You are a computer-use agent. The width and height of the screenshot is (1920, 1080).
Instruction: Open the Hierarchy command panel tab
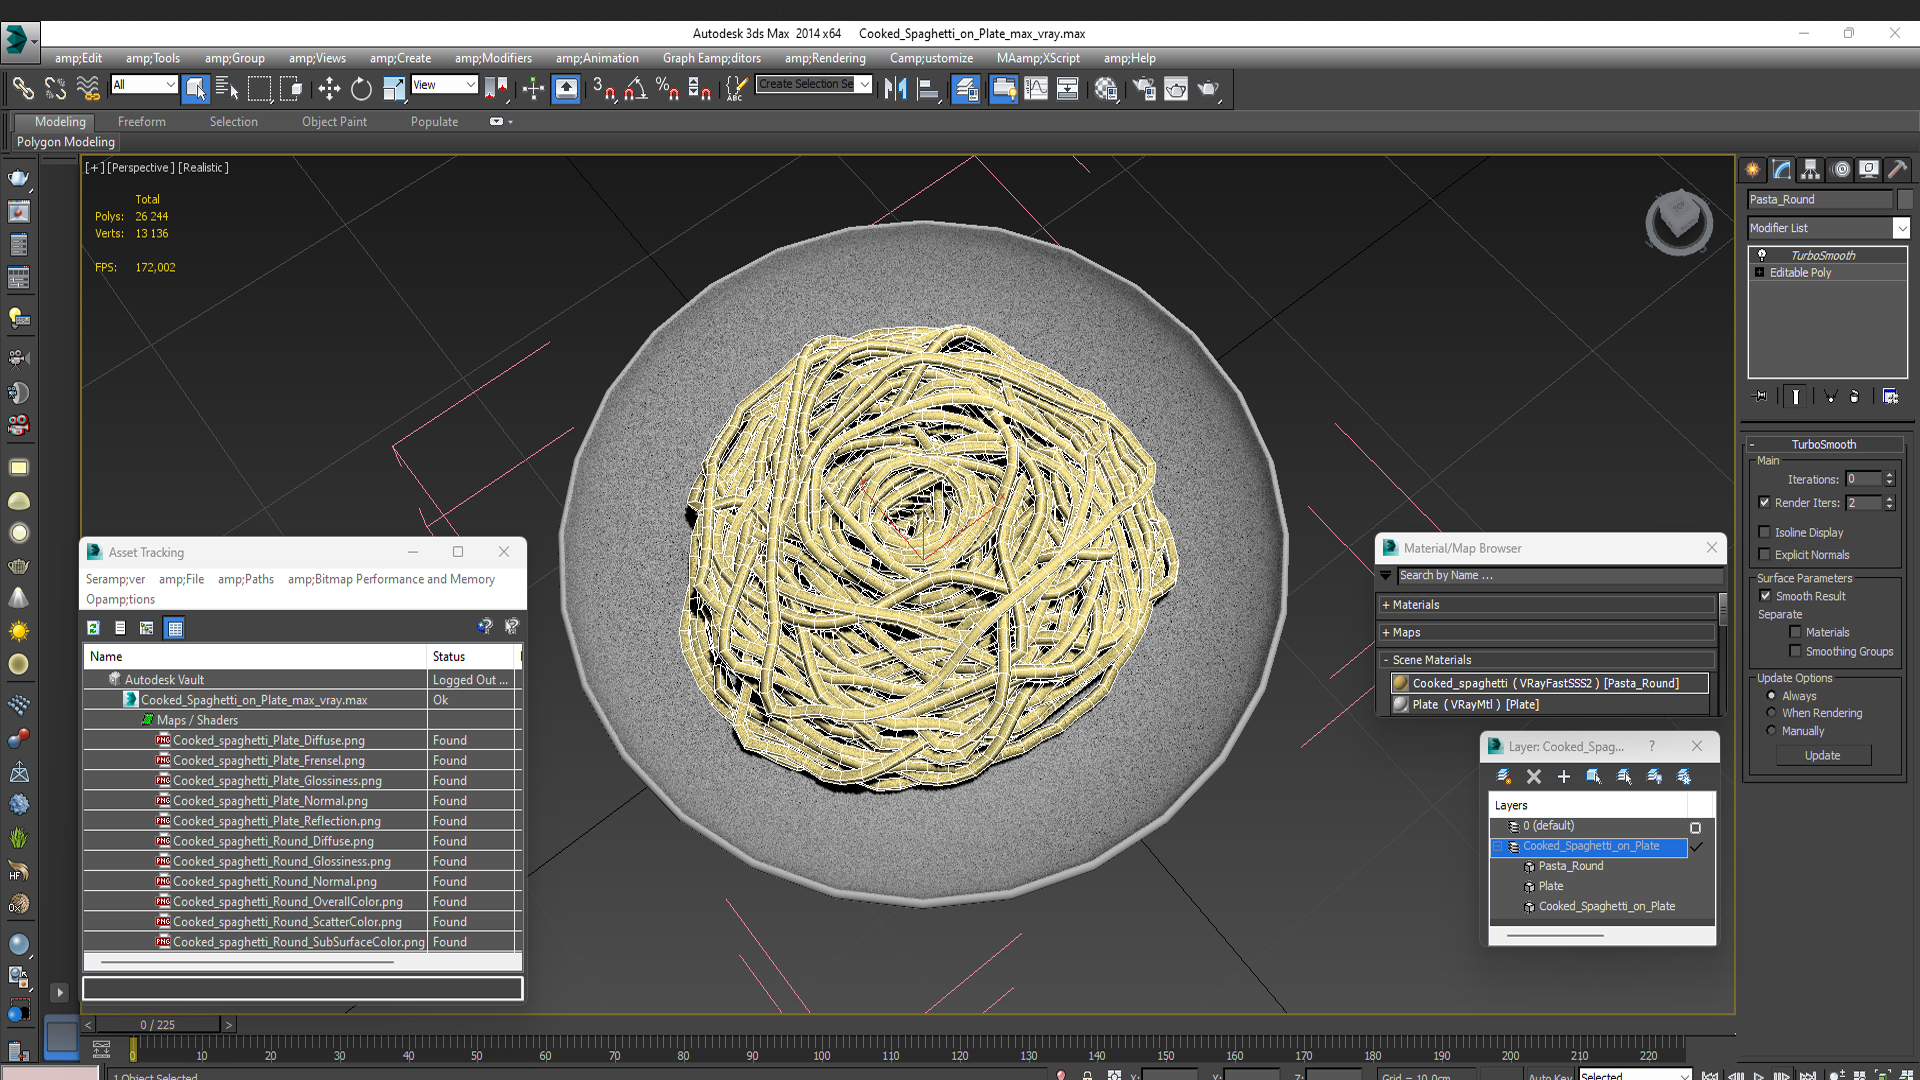pos(1810,169)
